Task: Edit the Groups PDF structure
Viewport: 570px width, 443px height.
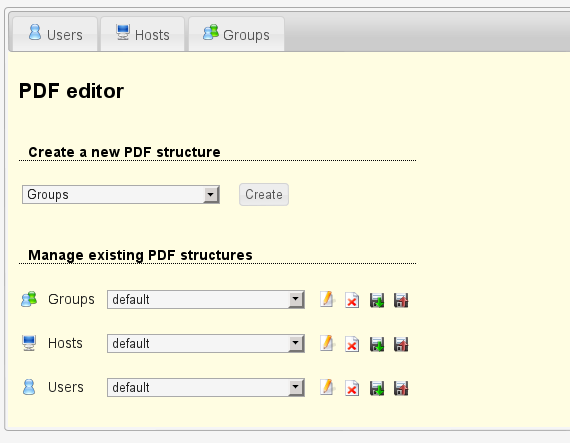Action: click(328, 300)
